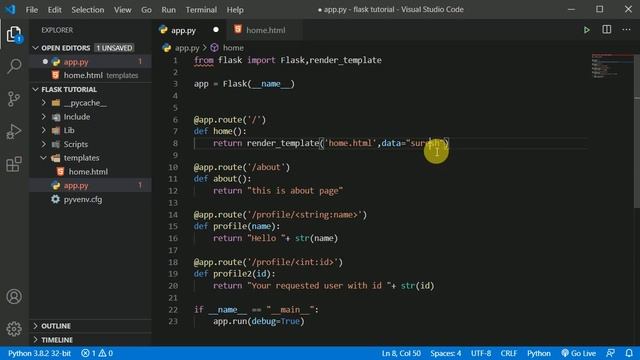Open the Help menu
The height and width of the screenshot is (360, 640).
[235, 9]
